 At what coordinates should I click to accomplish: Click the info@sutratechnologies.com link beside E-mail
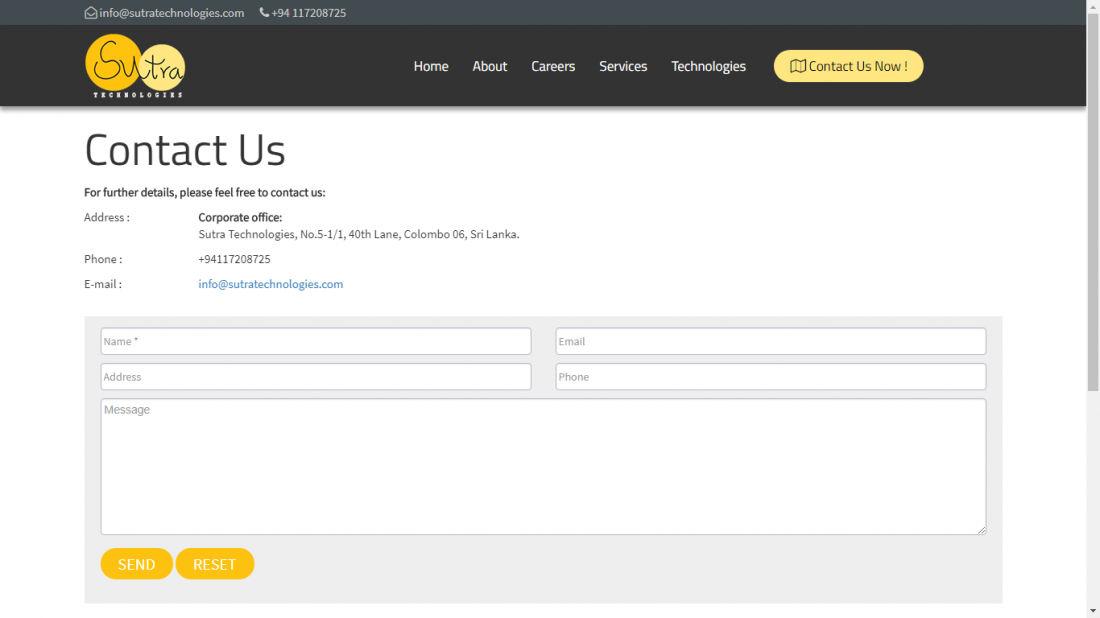tap(271, 284)
